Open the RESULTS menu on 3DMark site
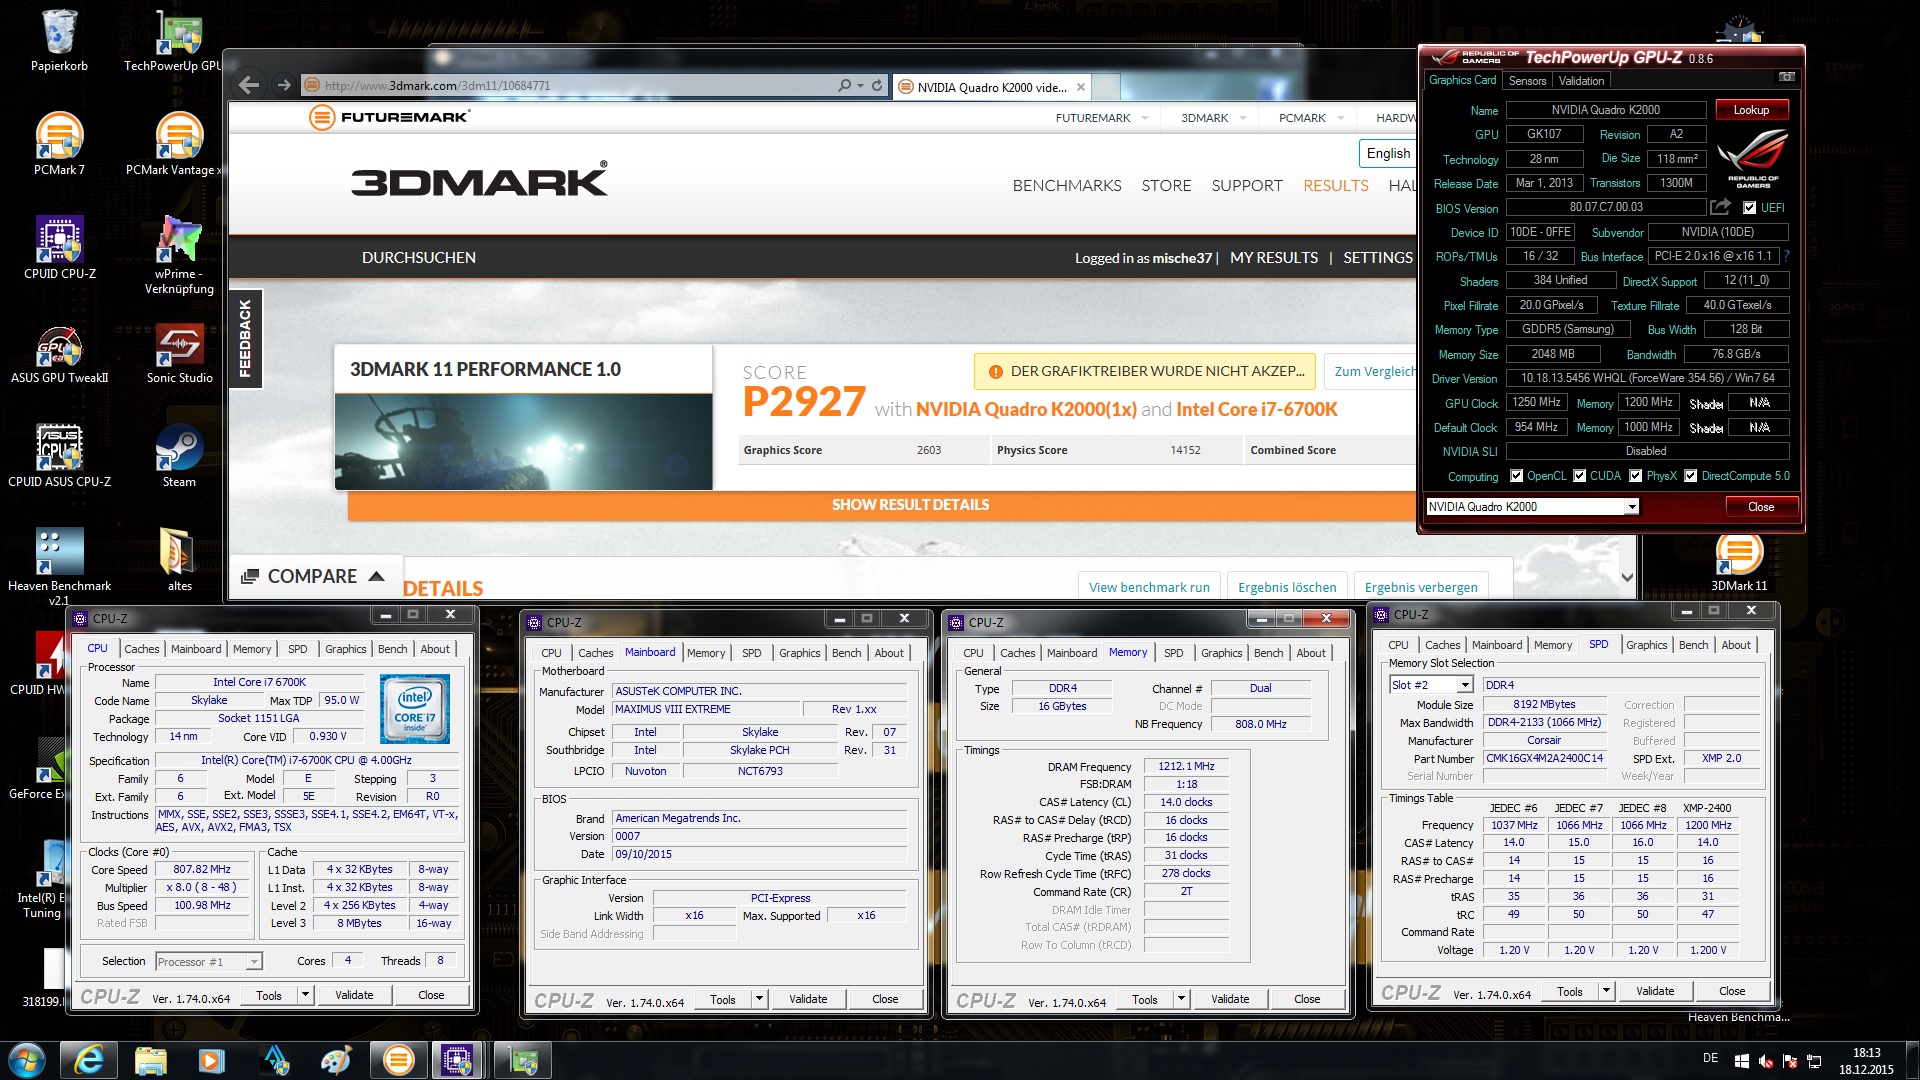The width and height of the screenshot is (1920, 1080). (x=1335, y=185)
